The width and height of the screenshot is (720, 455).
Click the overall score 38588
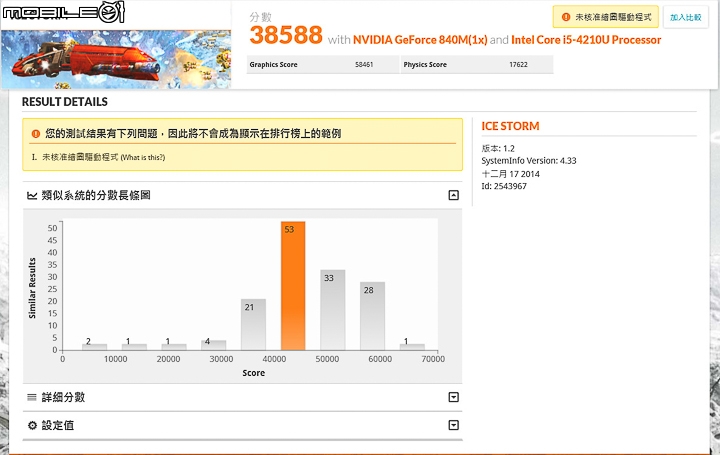(286, 35)
